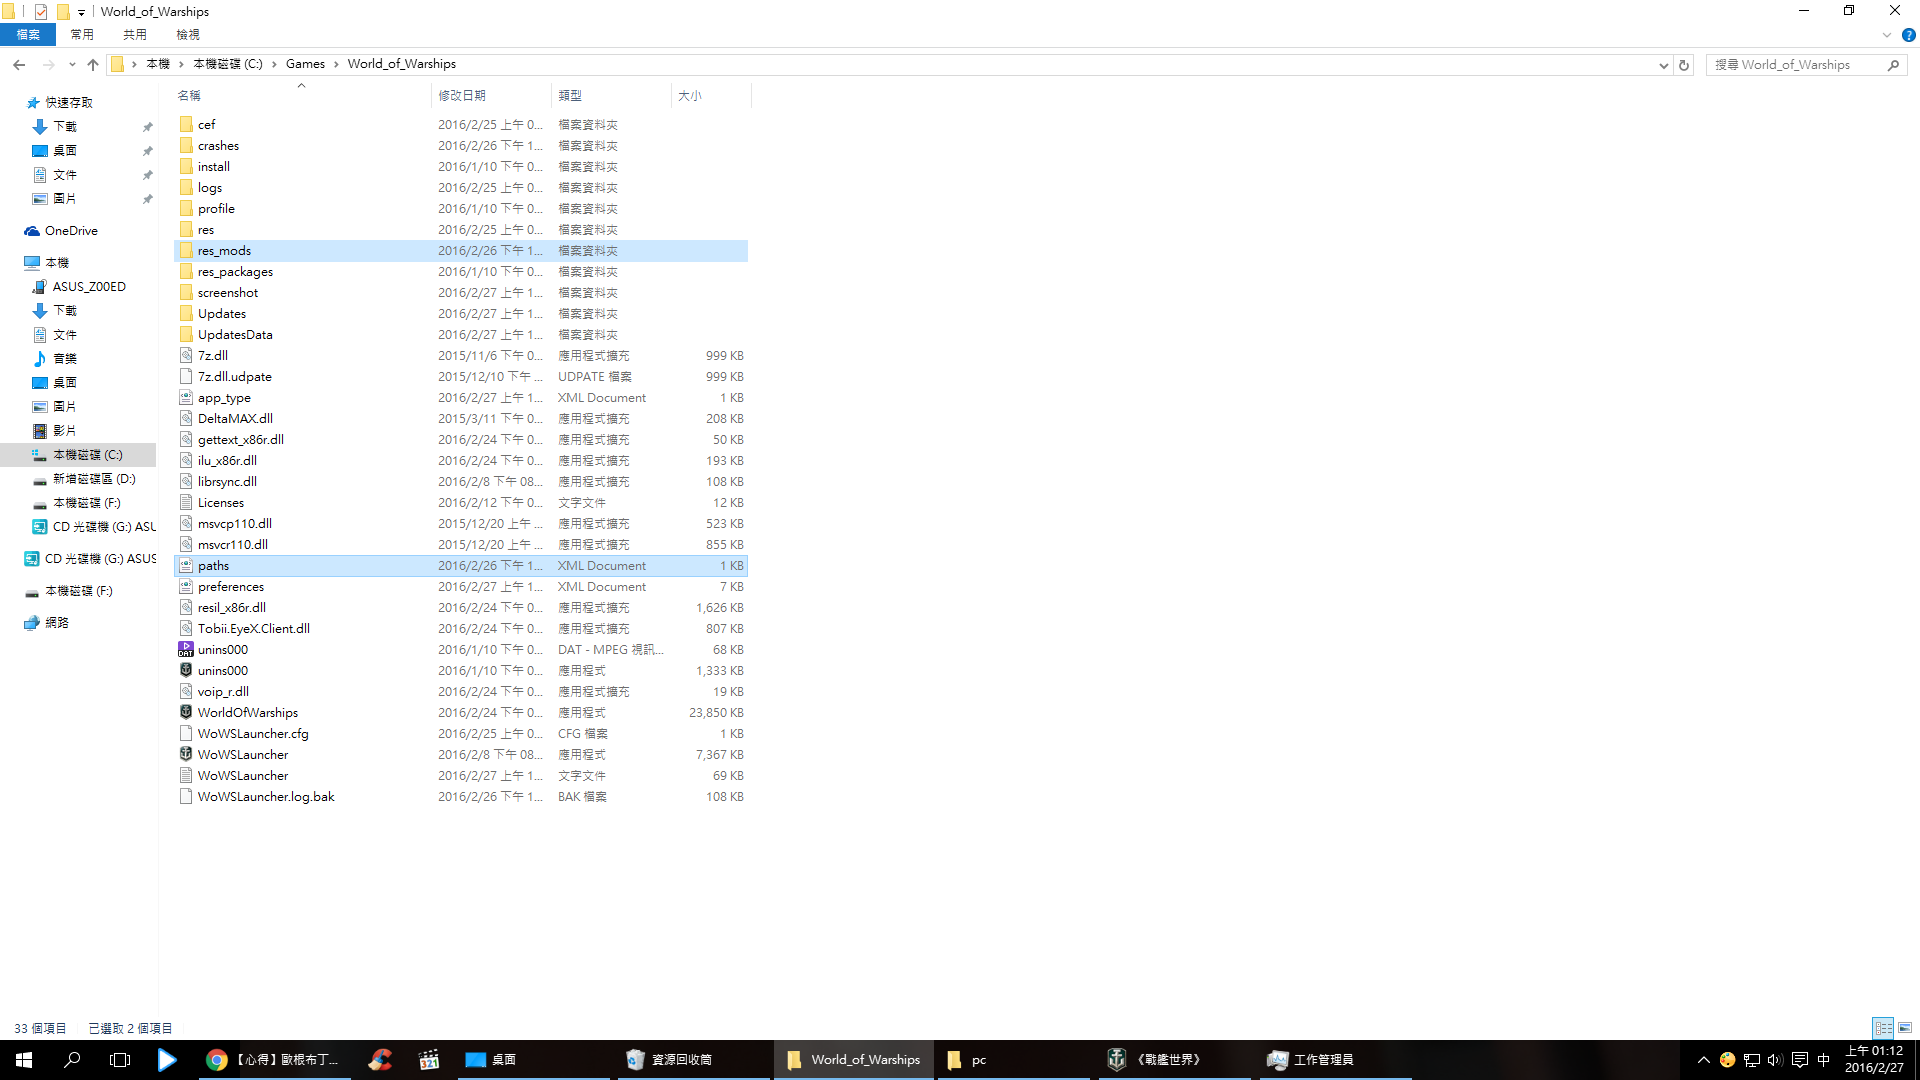Open taskbar search
This screenshot has height=1080, width=1920.
click(72, 1060)
